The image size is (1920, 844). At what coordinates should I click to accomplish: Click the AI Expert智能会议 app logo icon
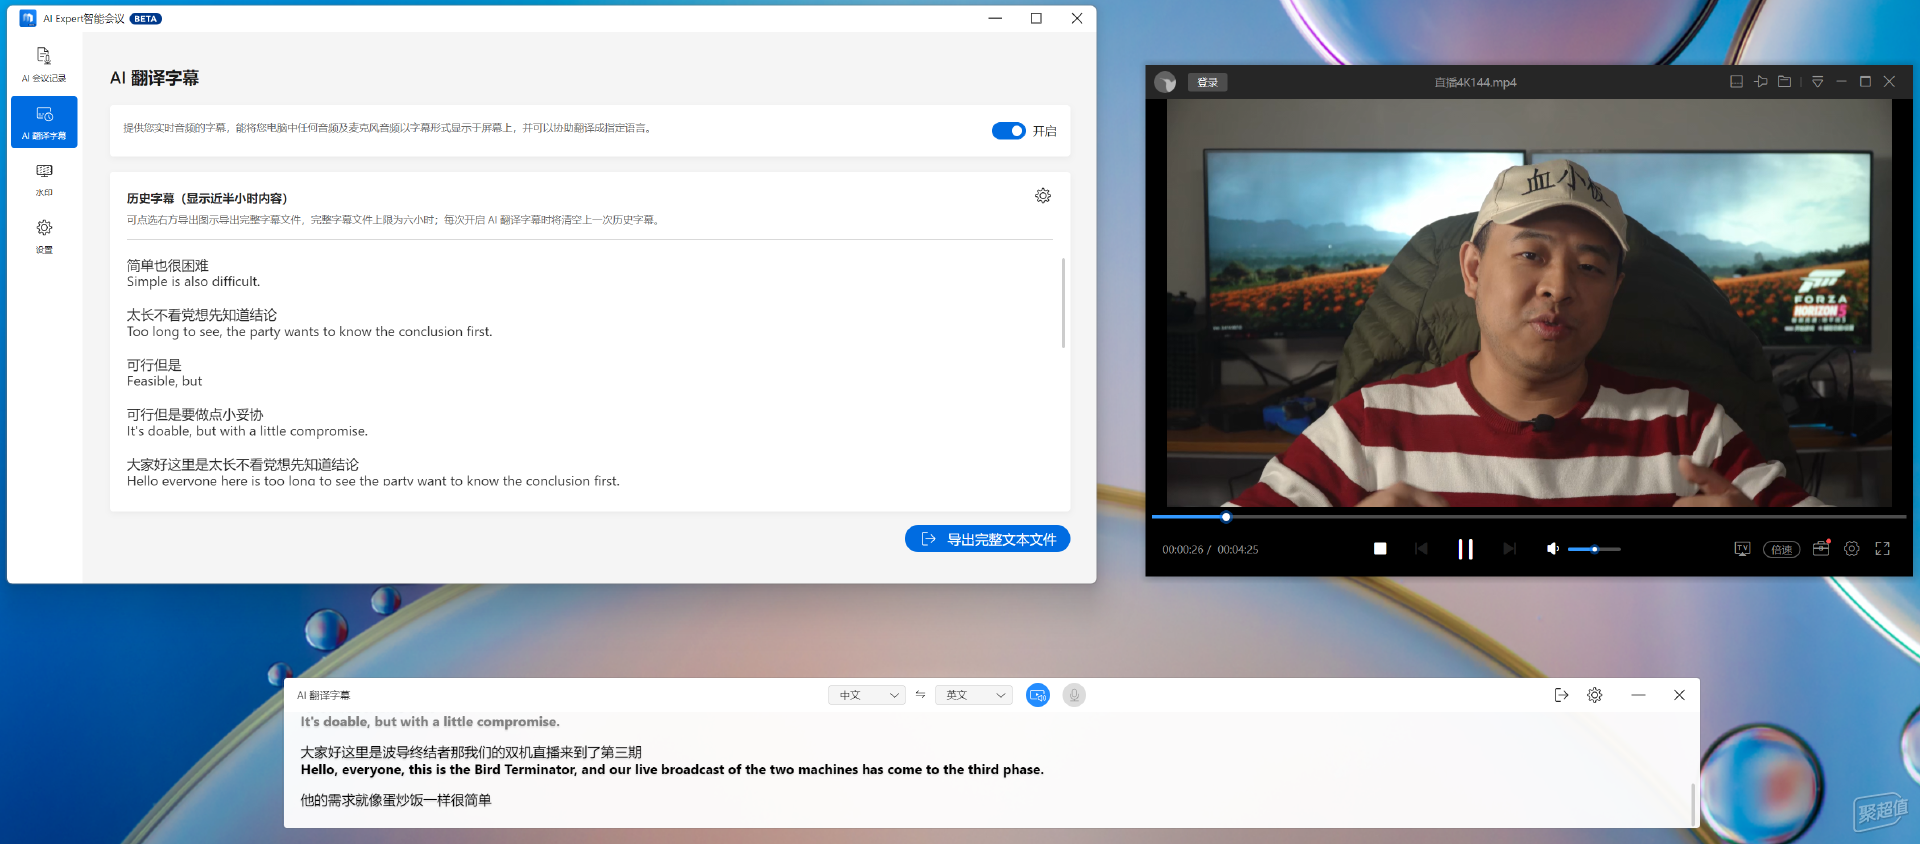click(28, 18)
